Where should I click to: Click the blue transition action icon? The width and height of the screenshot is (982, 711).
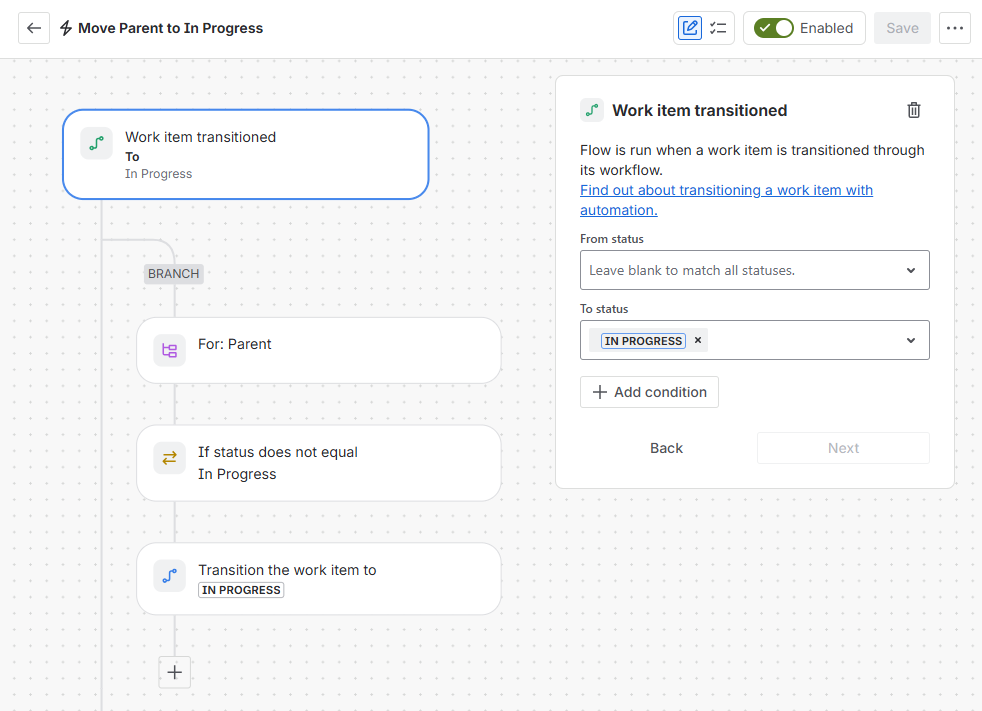pyautogui.click(x=170, y=576)
